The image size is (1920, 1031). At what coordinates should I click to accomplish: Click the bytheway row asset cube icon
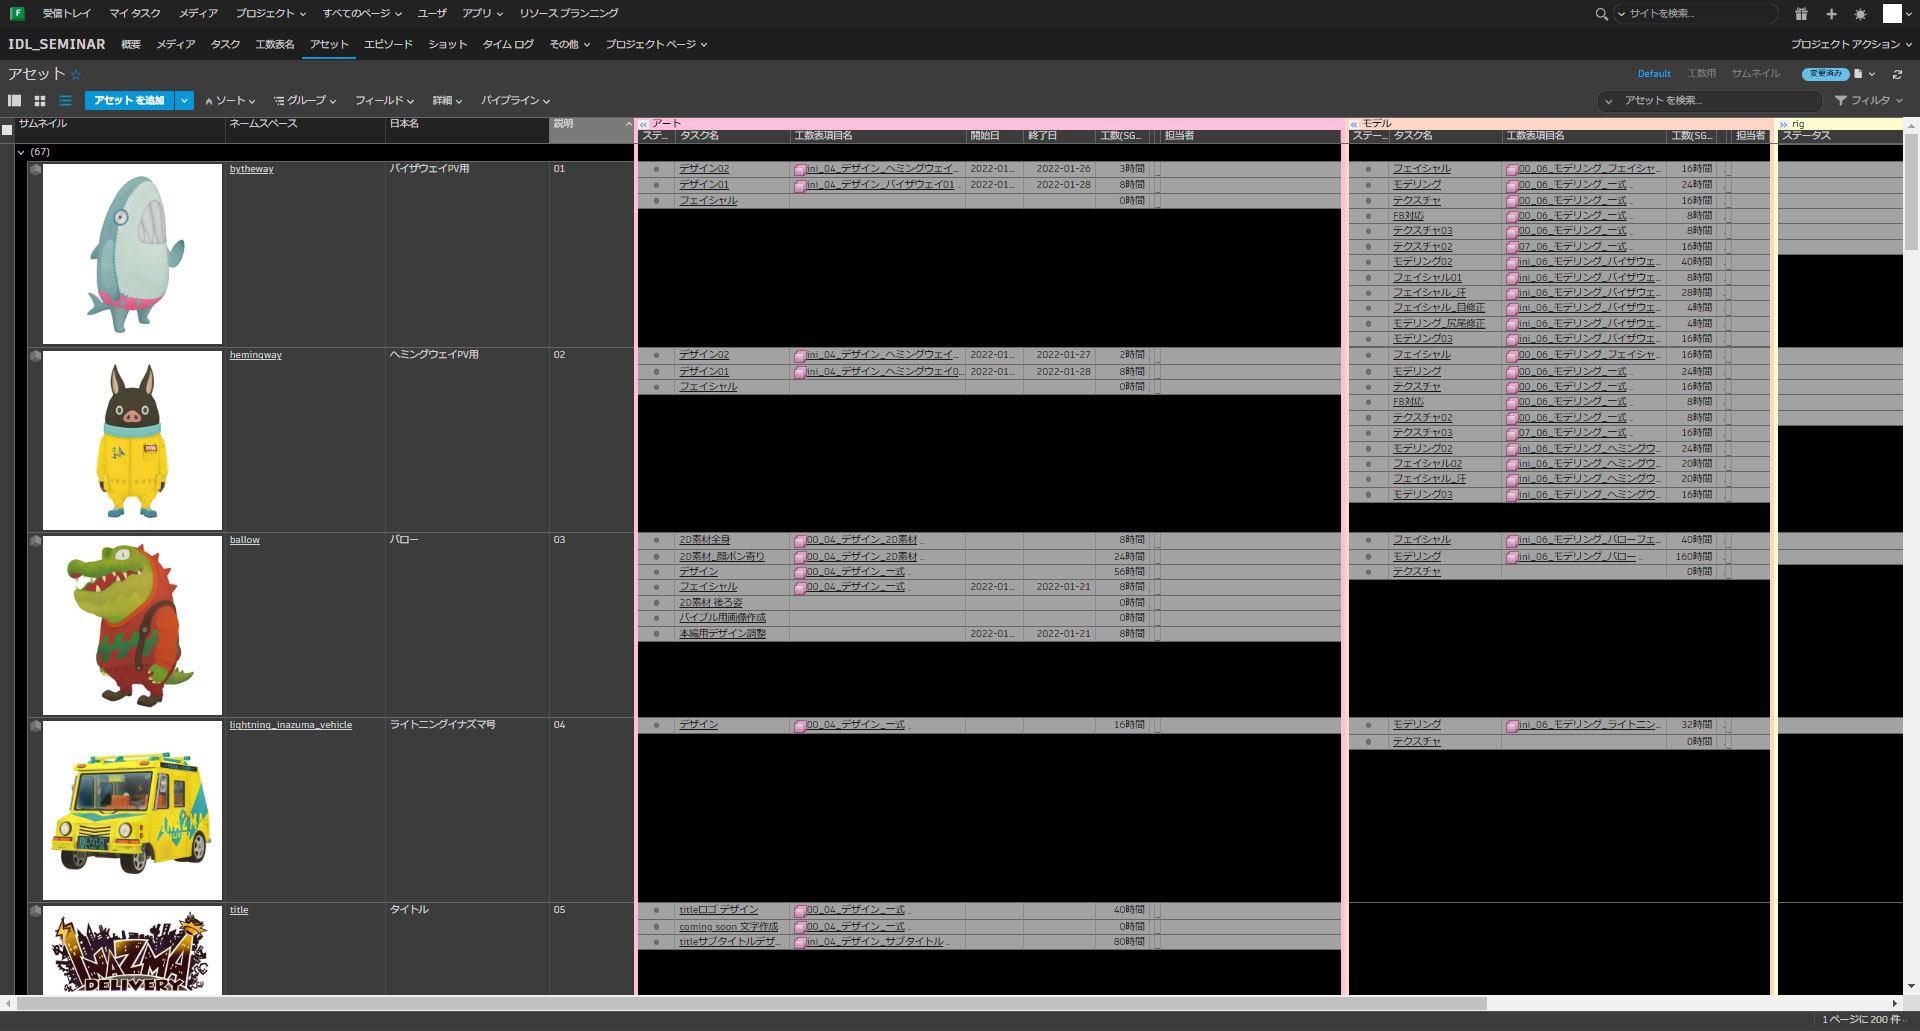(x=35, y=170)
